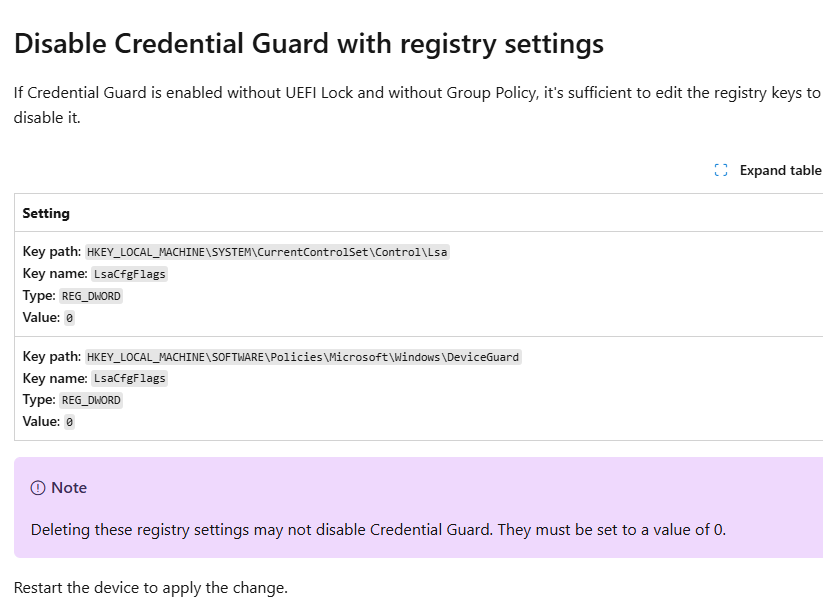Viewport: 823px width, 610px height.
Task: Click the Note info circle icon
Action: click(38, 488)
